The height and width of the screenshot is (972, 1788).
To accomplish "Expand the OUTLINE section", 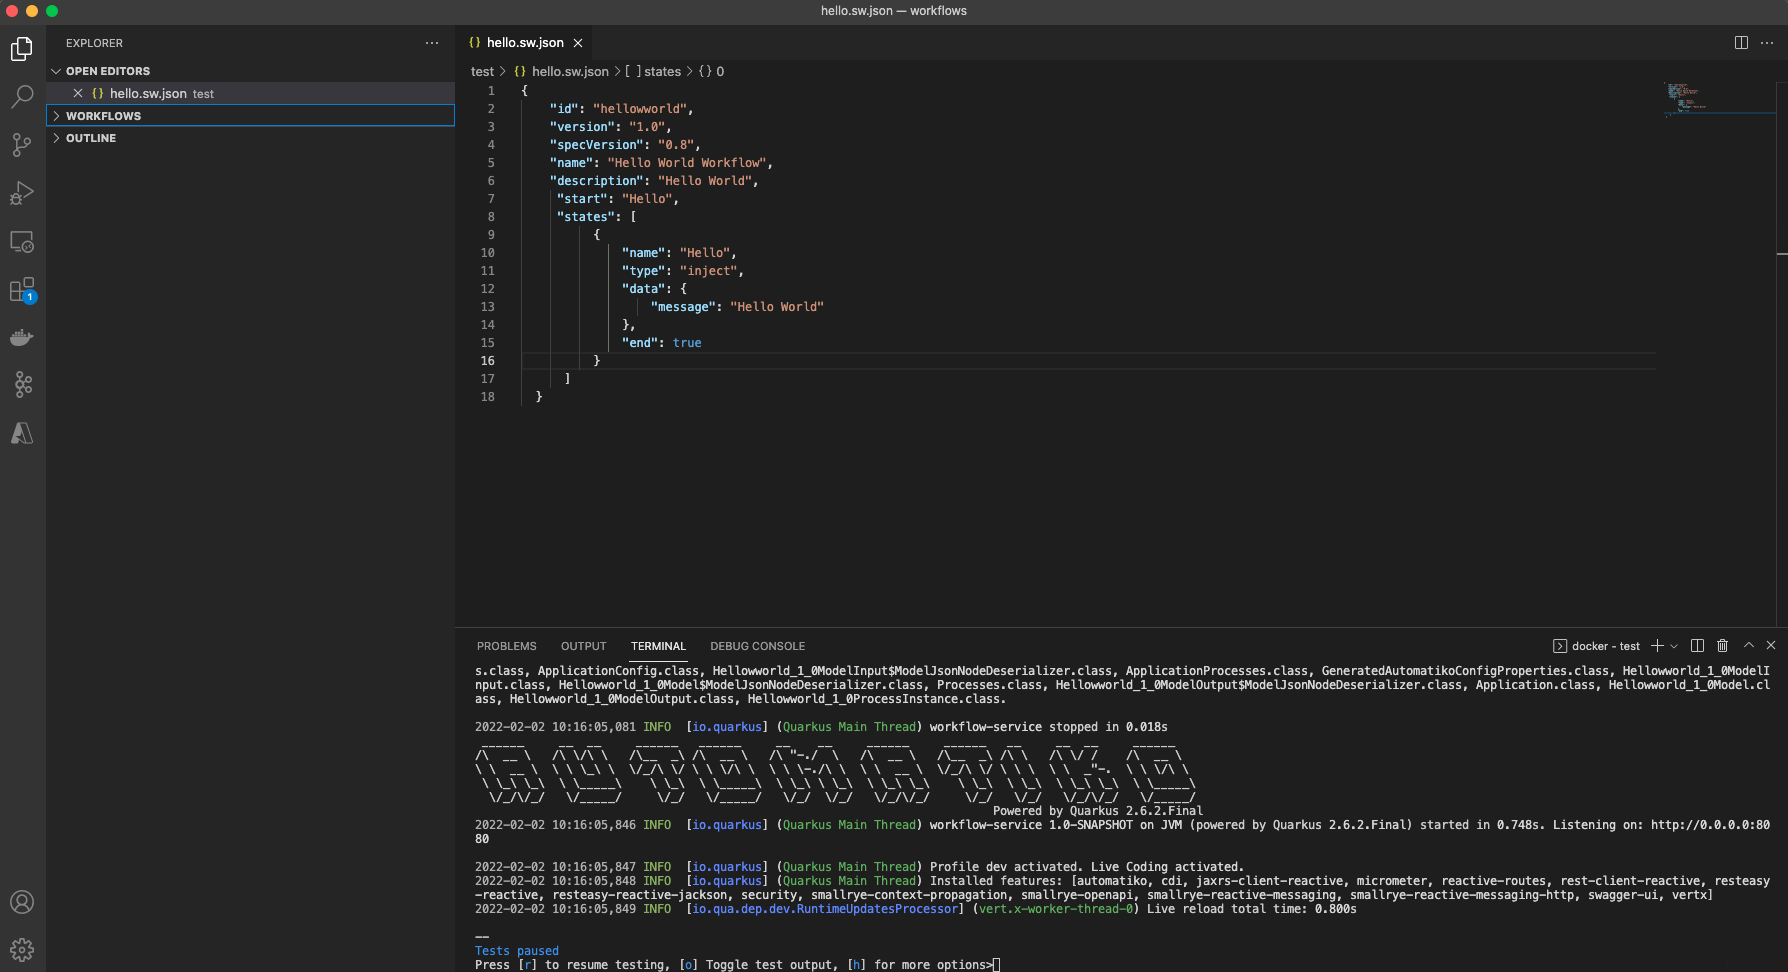I will (91, 138).
